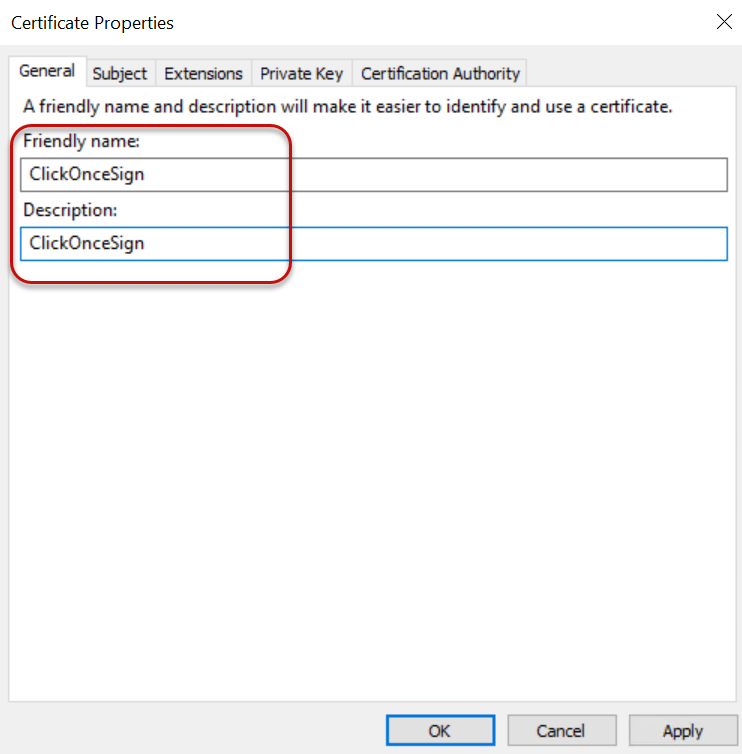Click the Apply button

click(x=683, y=730)
